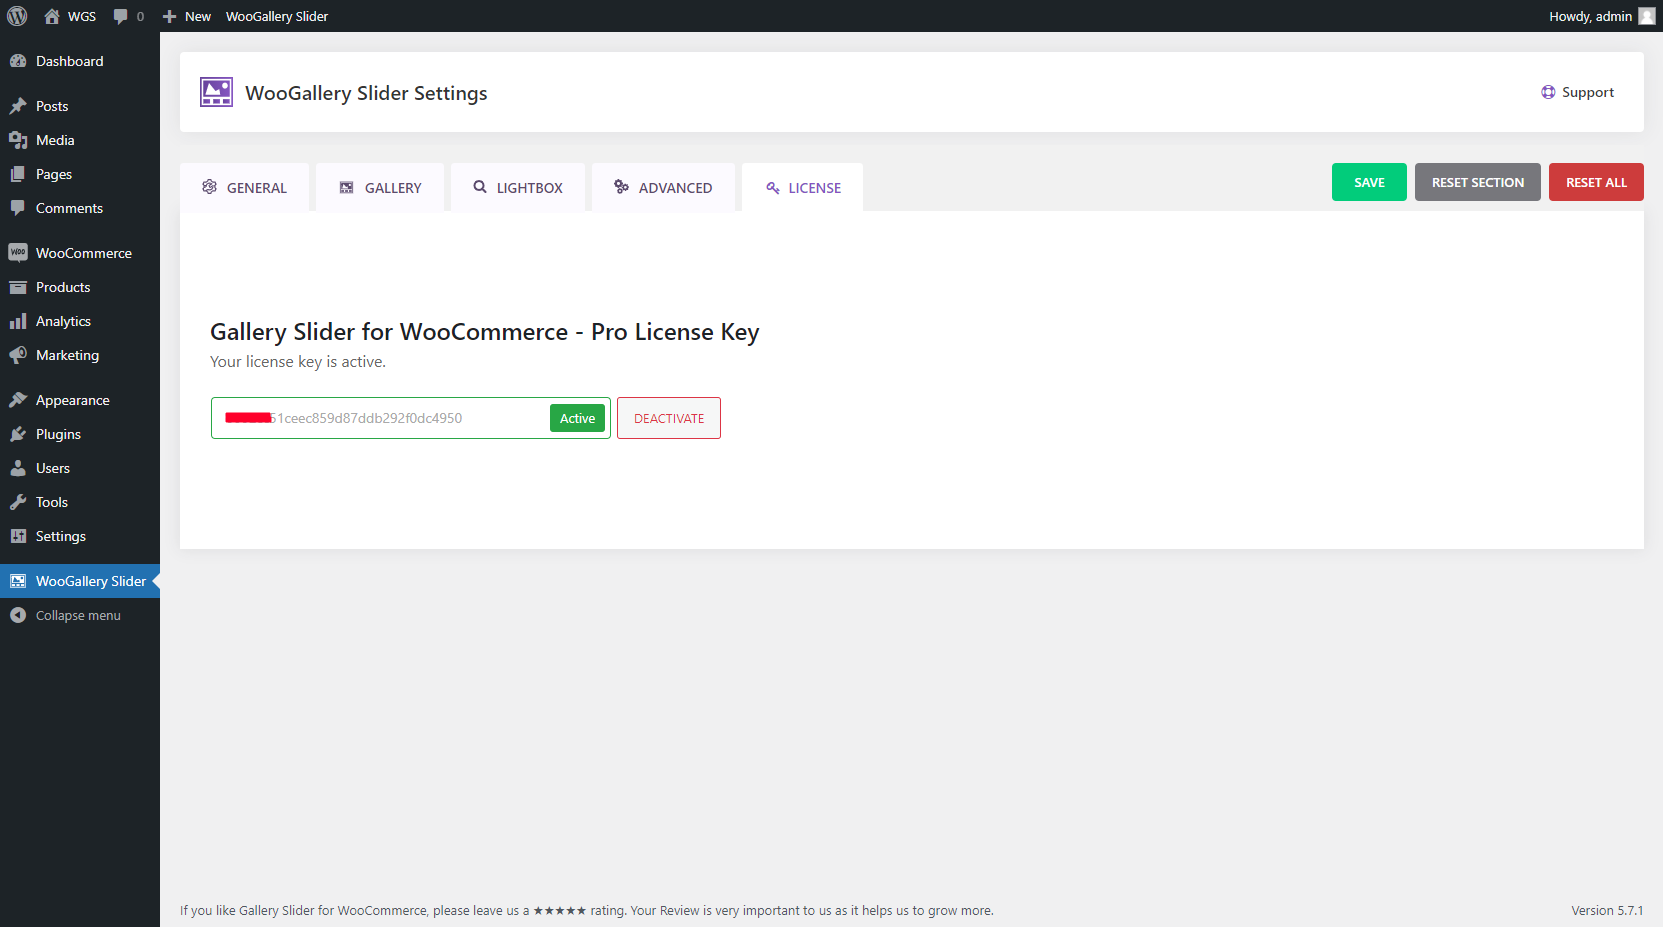The width and height of the screenshot is (1663, 927).
Task: Open the New content menu
Action: click(x=187, y=16)
